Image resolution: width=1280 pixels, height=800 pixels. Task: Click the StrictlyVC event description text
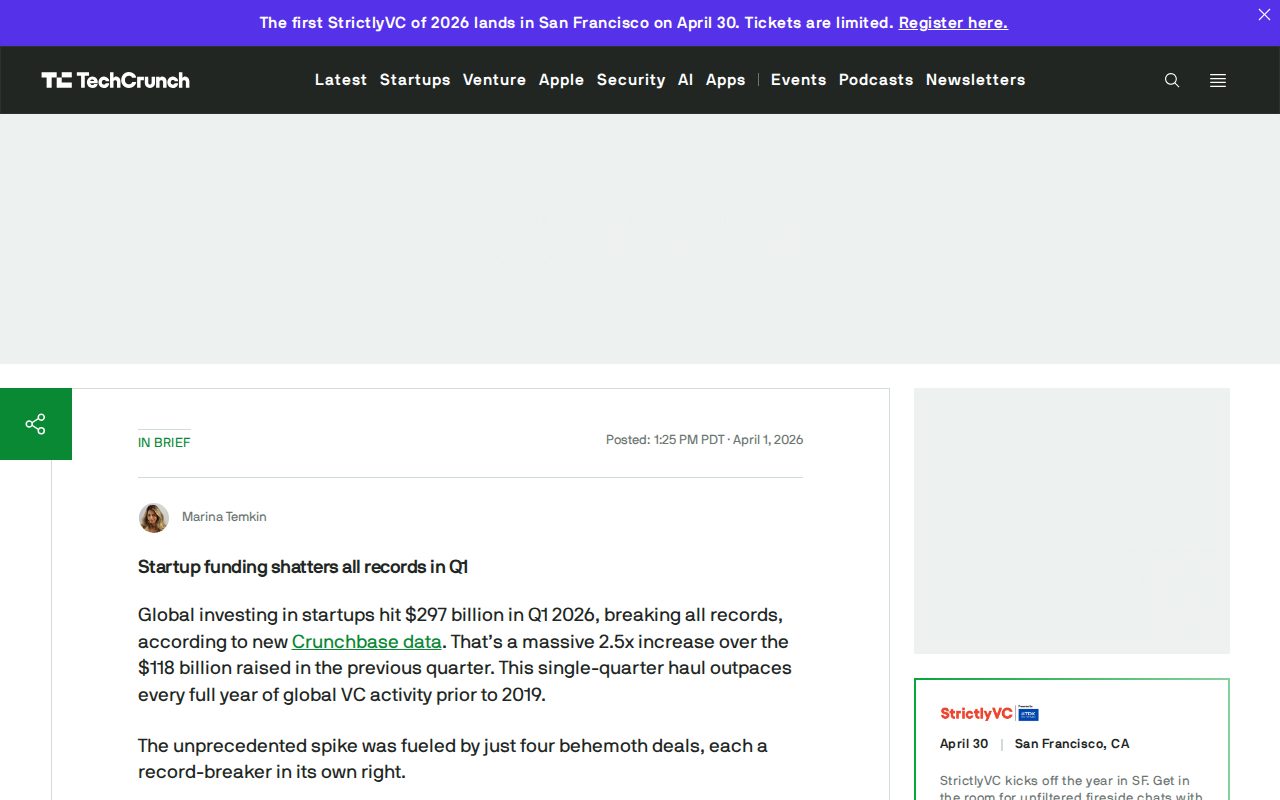tap(1071, 787)
